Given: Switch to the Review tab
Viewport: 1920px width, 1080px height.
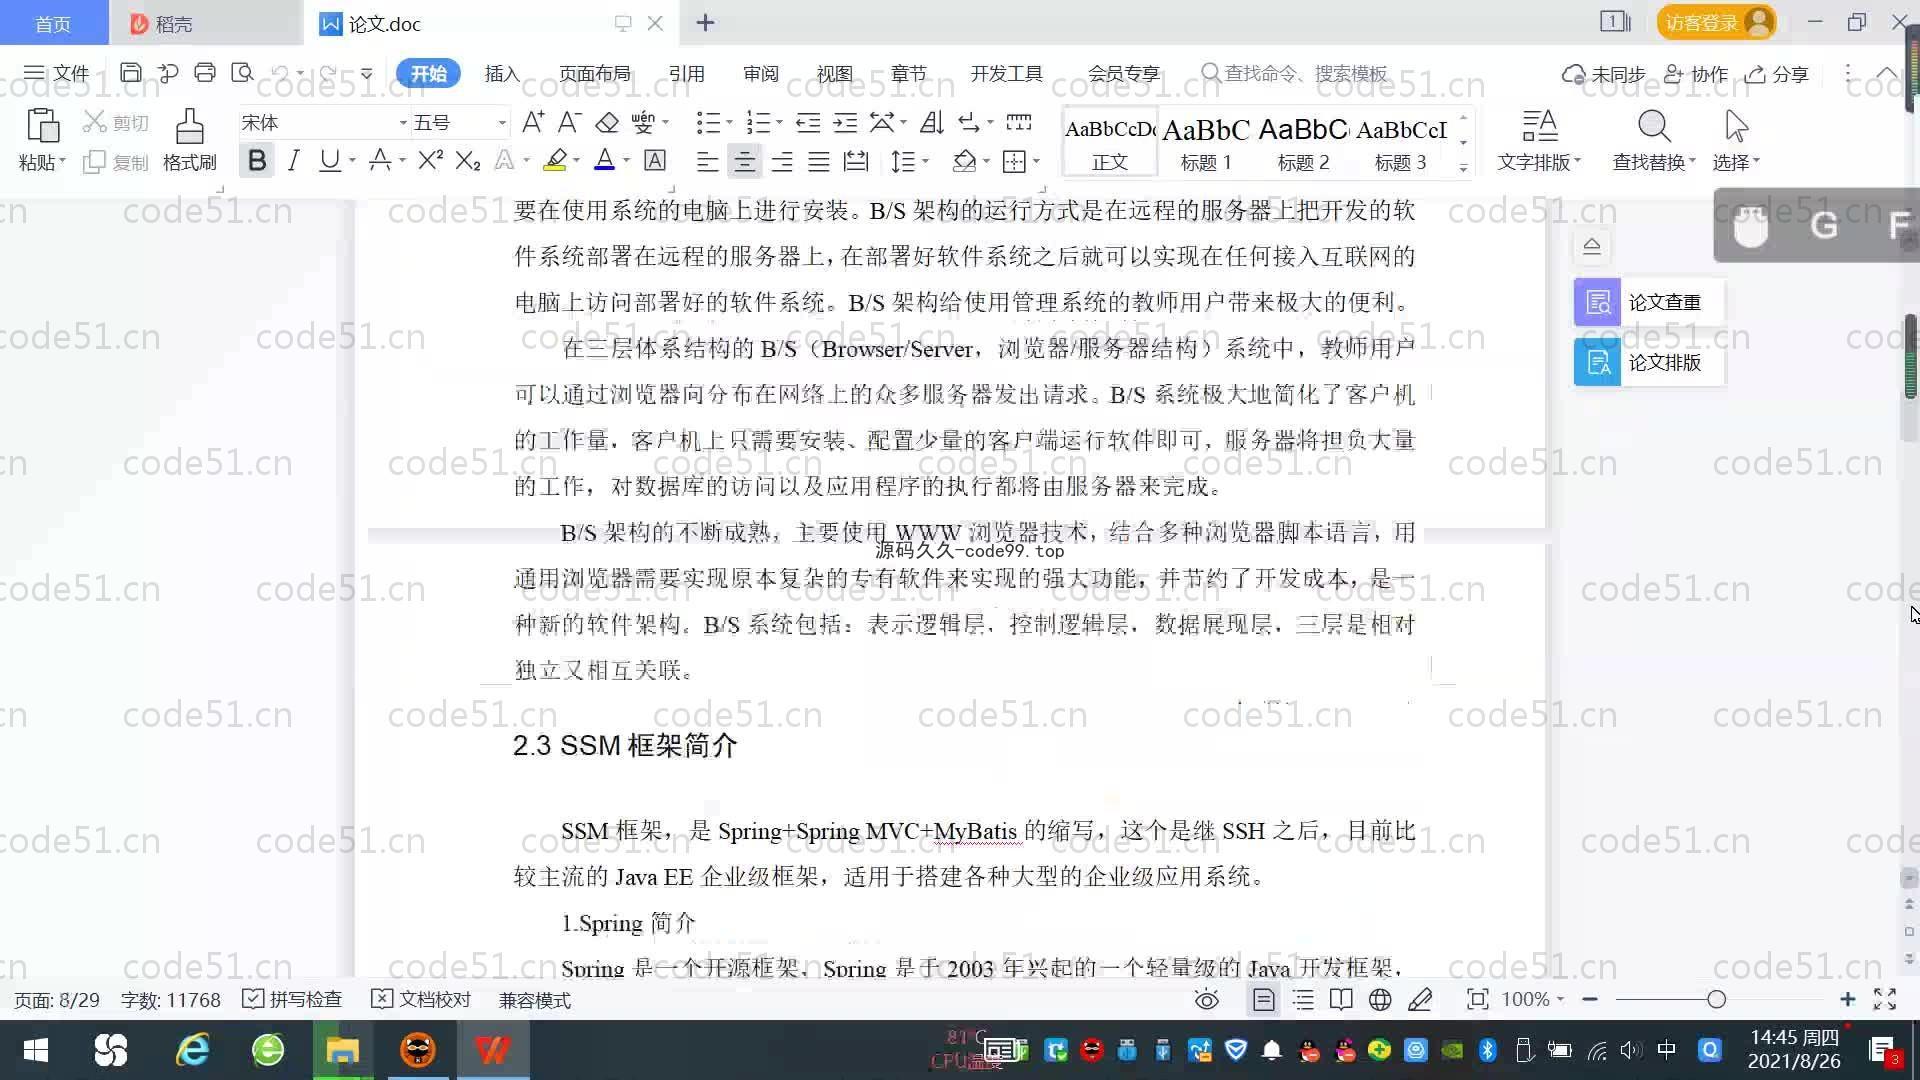Looking at the screenshot, I should pos(760,73).
